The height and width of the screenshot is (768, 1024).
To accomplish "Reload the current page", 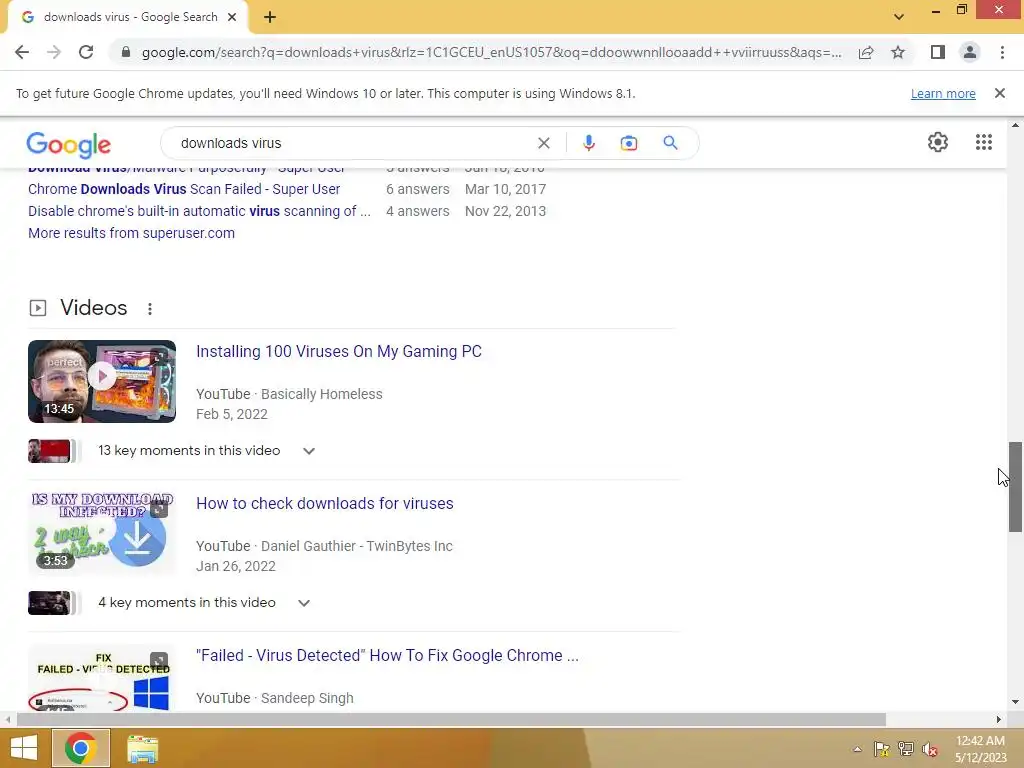I will click(x=86, y=52).
